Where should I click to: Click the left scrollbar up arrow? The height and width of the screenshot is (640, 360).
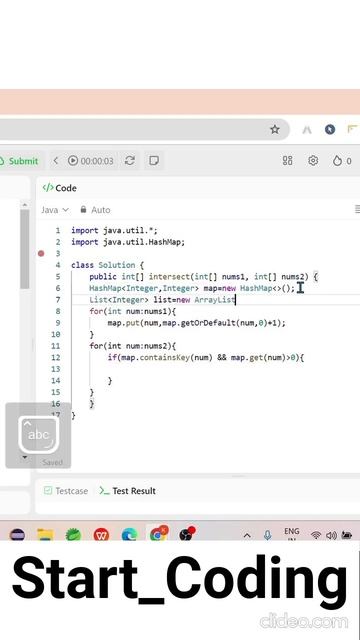[x=24, y=205]
